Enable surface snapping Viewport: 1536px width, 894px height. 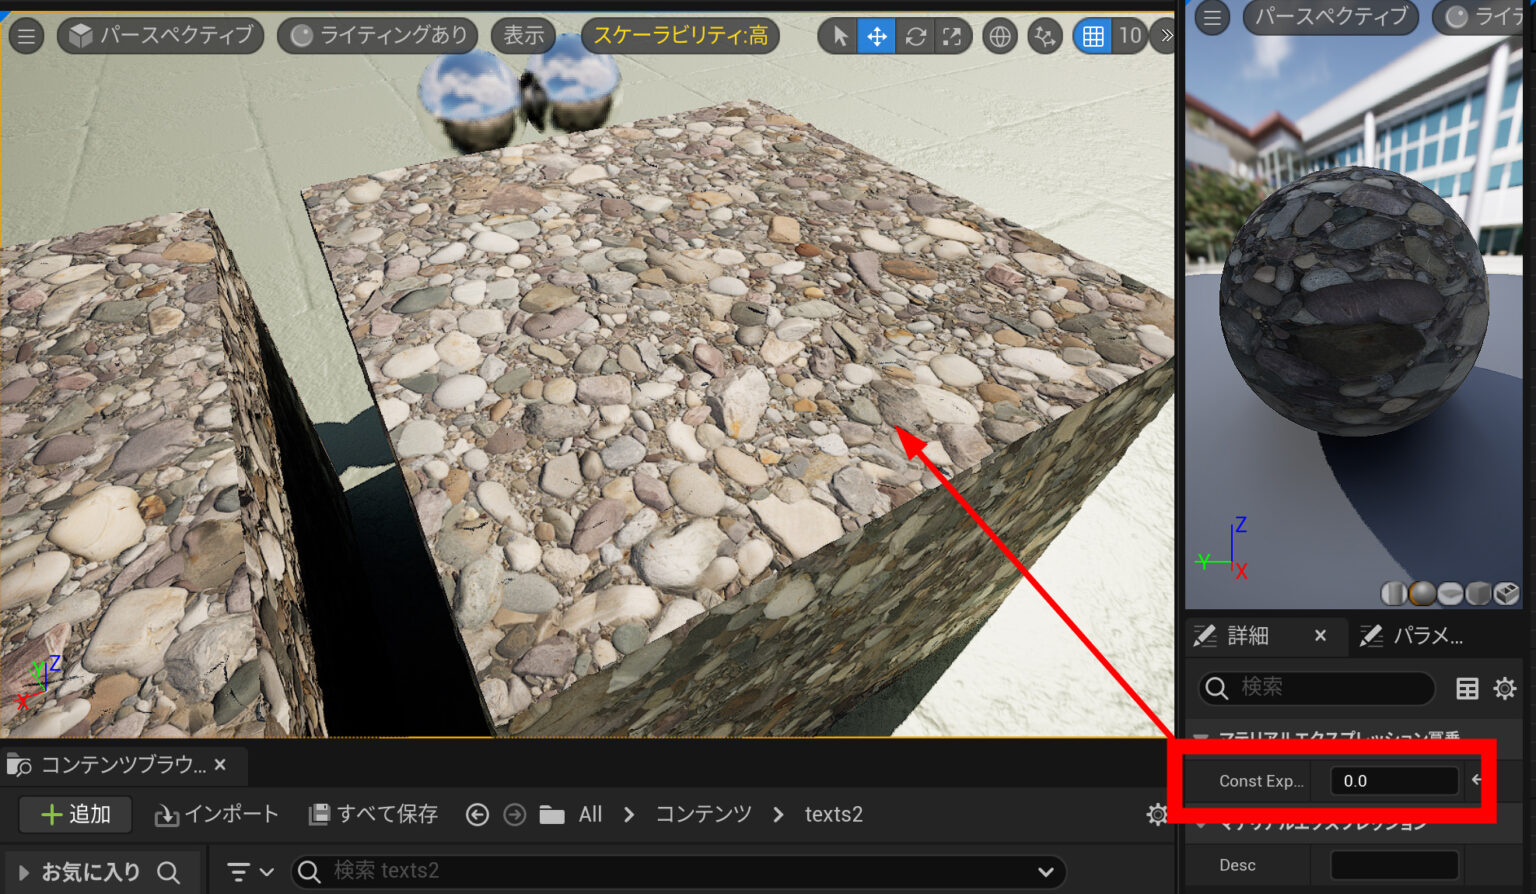coord(1044,36)
